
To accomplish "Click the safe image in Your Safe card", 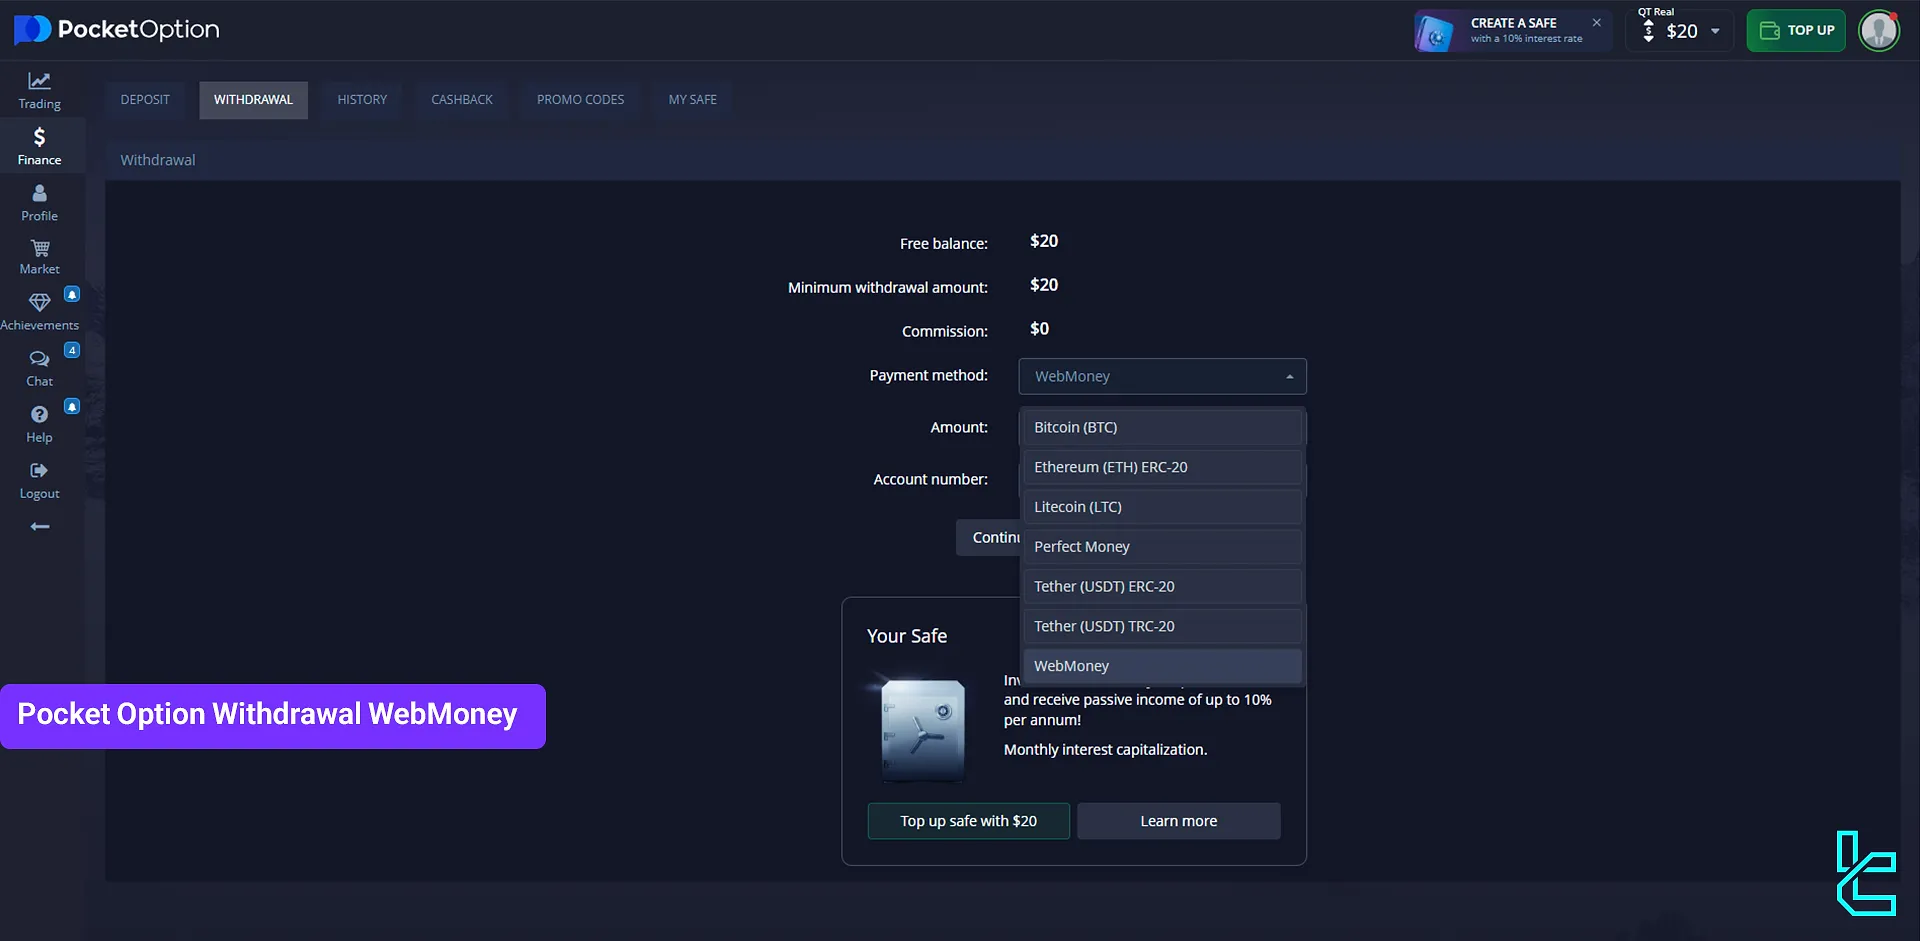I will [923, 730].
